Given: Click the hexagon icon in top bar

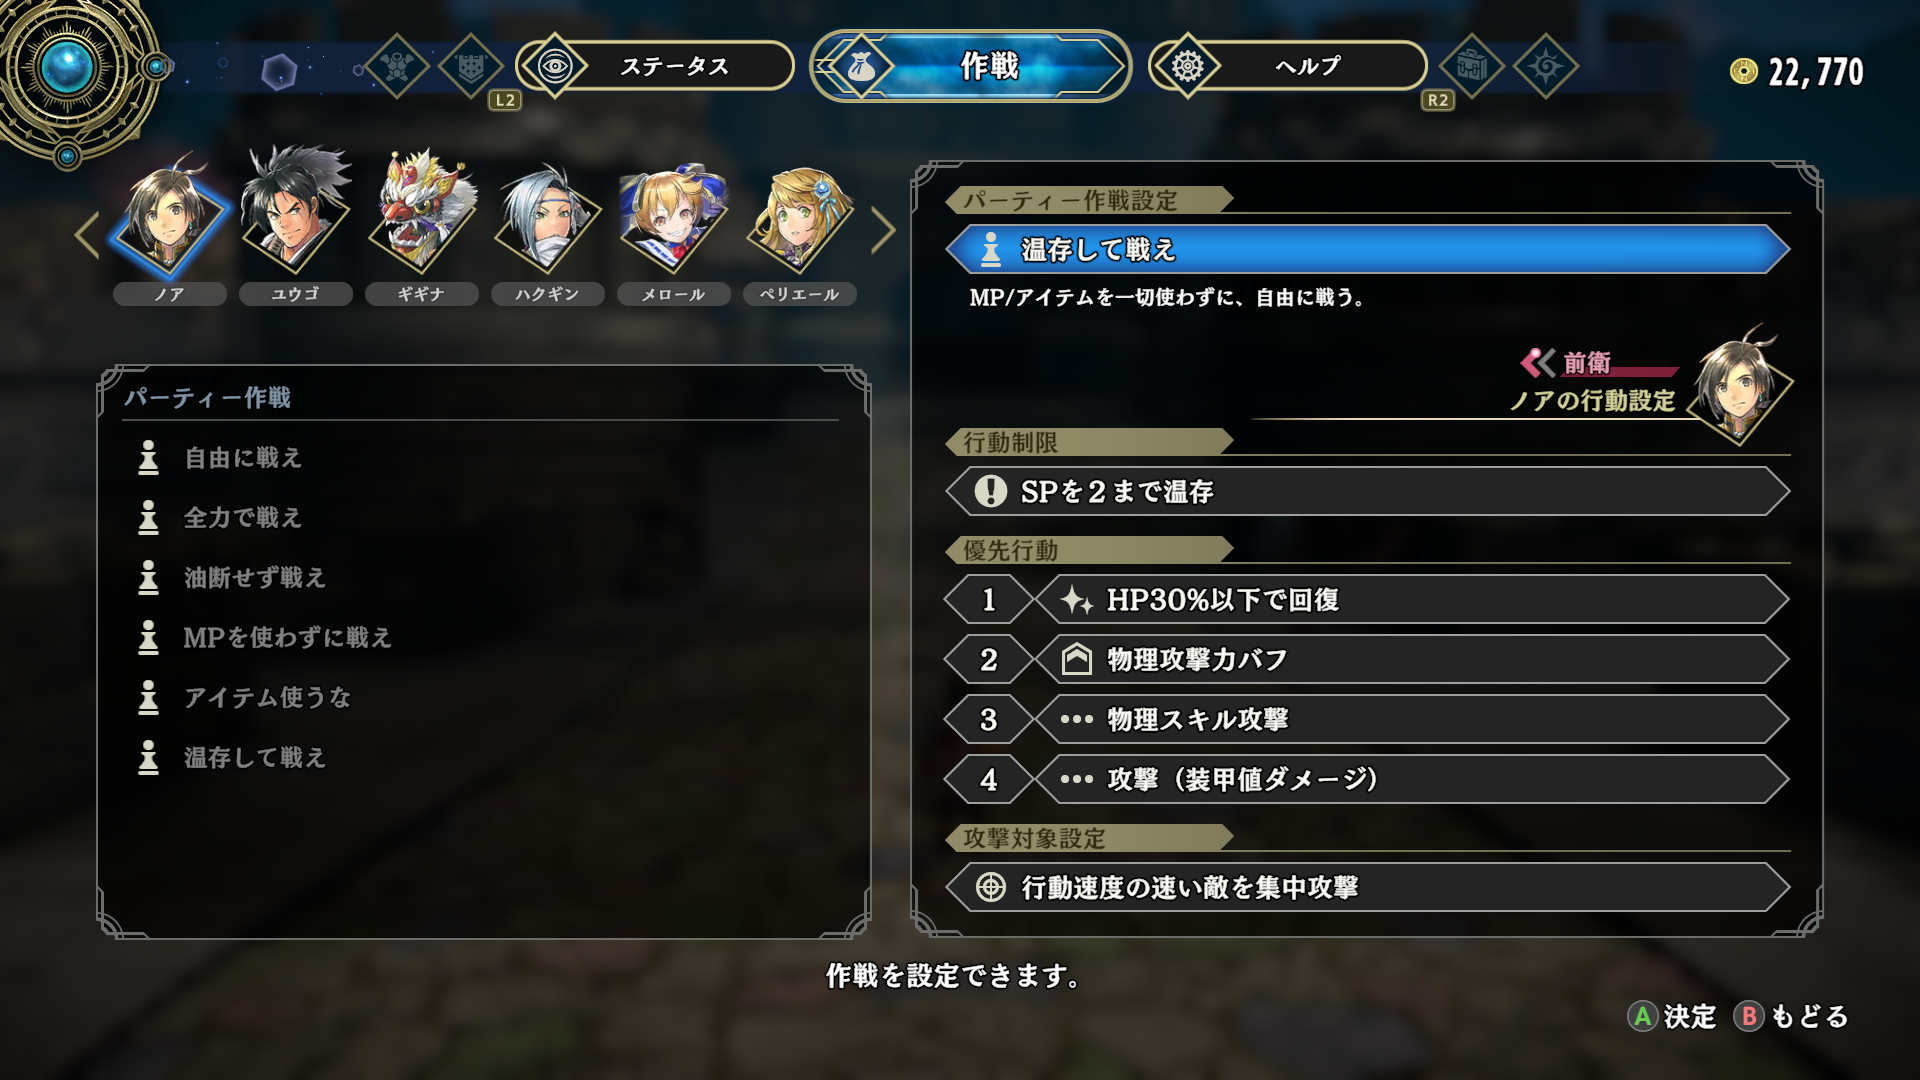Looking at the screenshot, I should (x=279, y=71).
